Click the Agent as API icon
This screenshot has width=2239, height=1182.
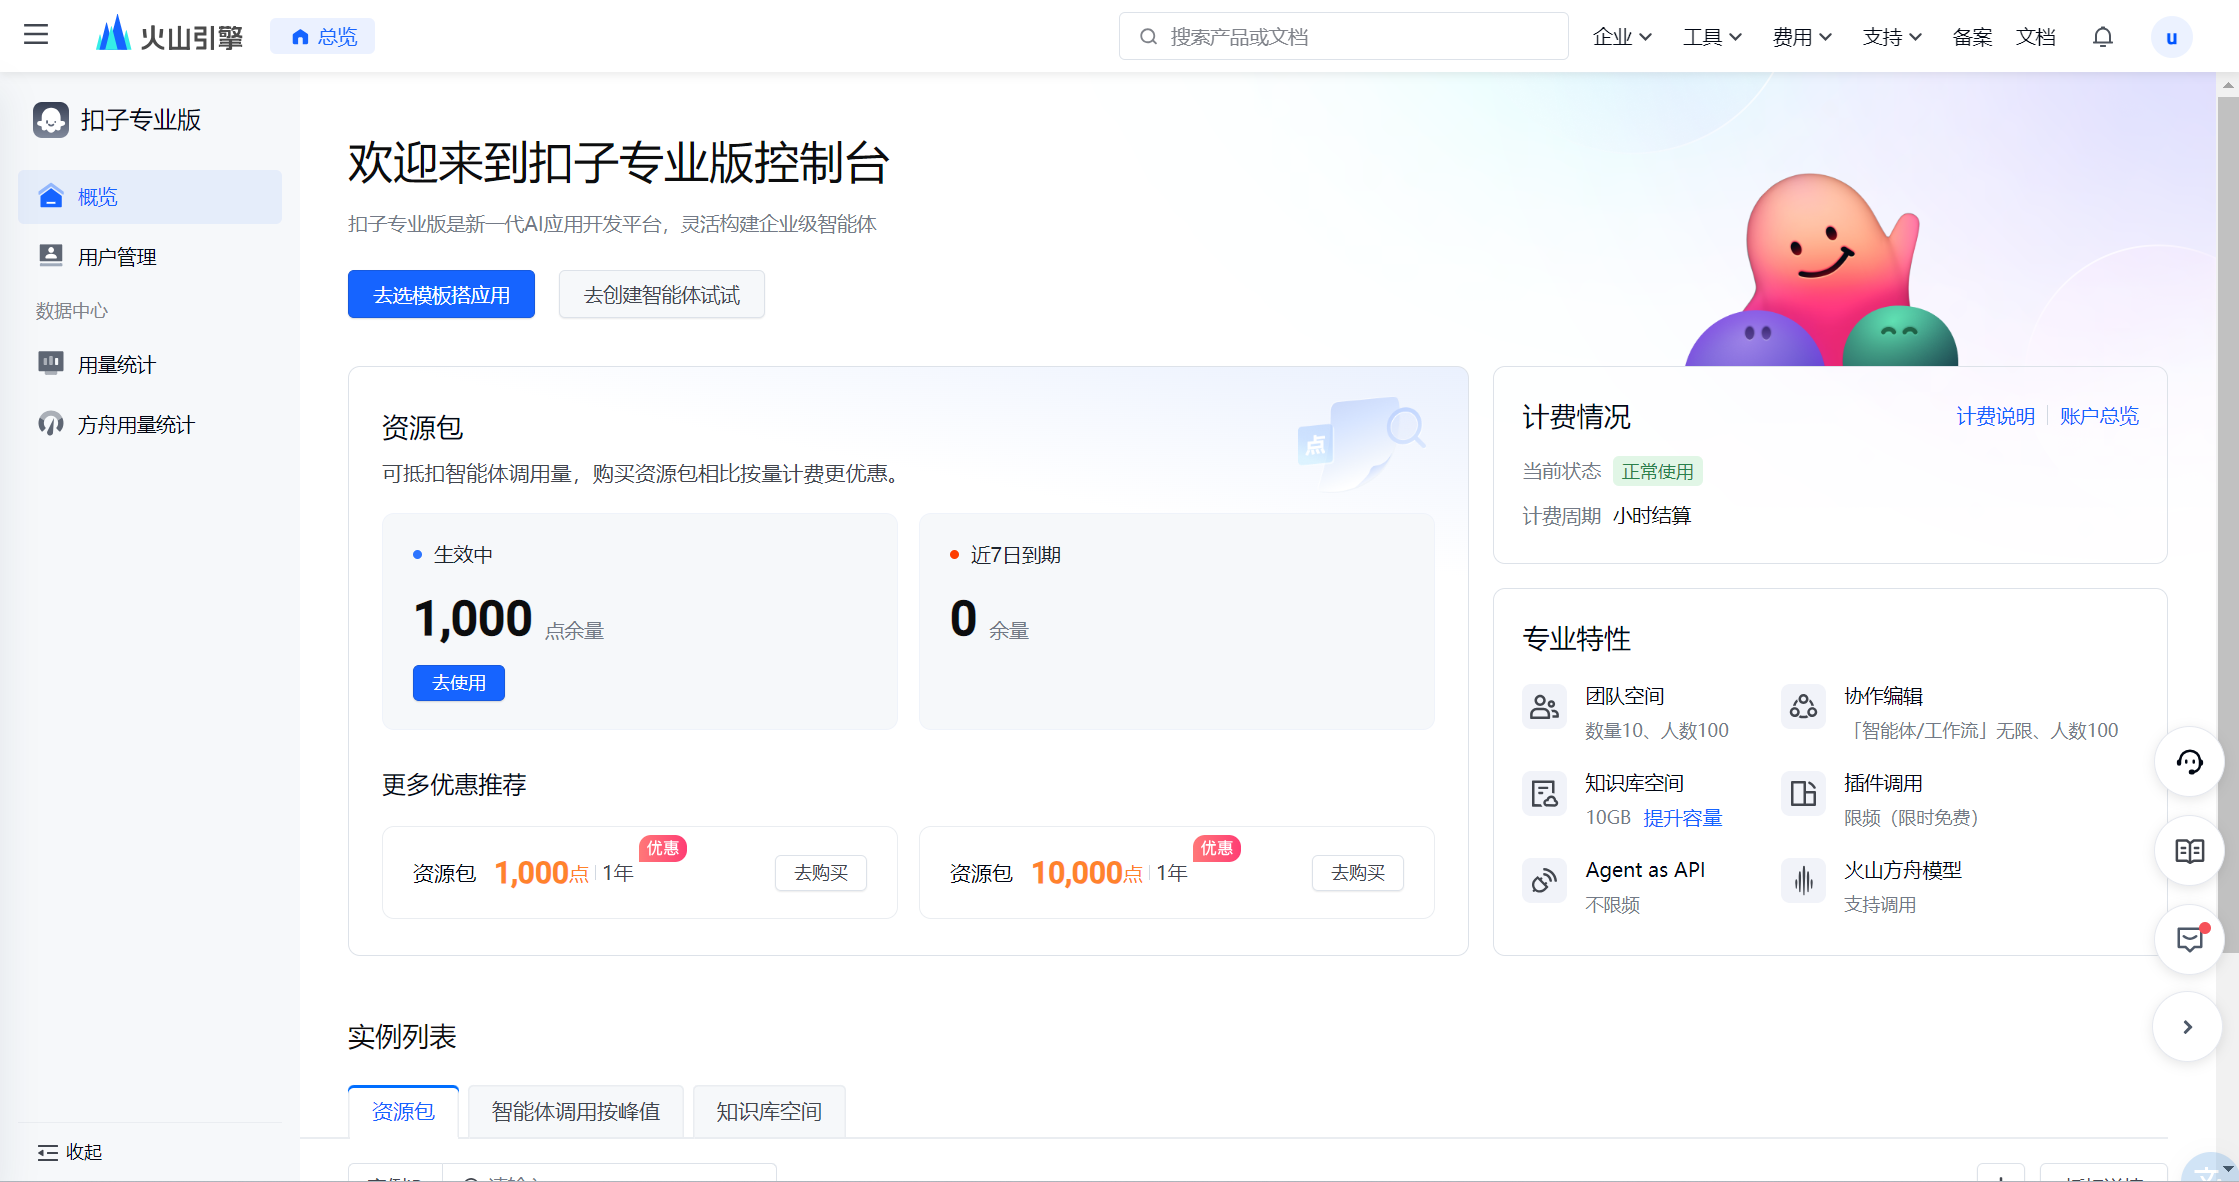tap(1544, 881)
